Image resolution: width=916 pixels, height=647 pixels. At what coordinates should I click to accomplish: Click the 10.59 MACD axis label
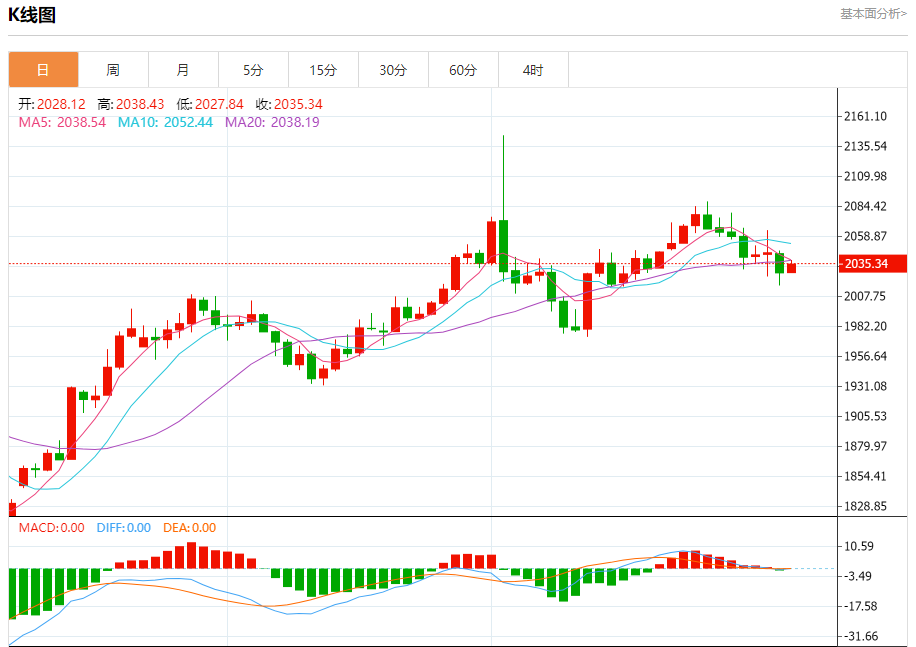tap(859, 546)
